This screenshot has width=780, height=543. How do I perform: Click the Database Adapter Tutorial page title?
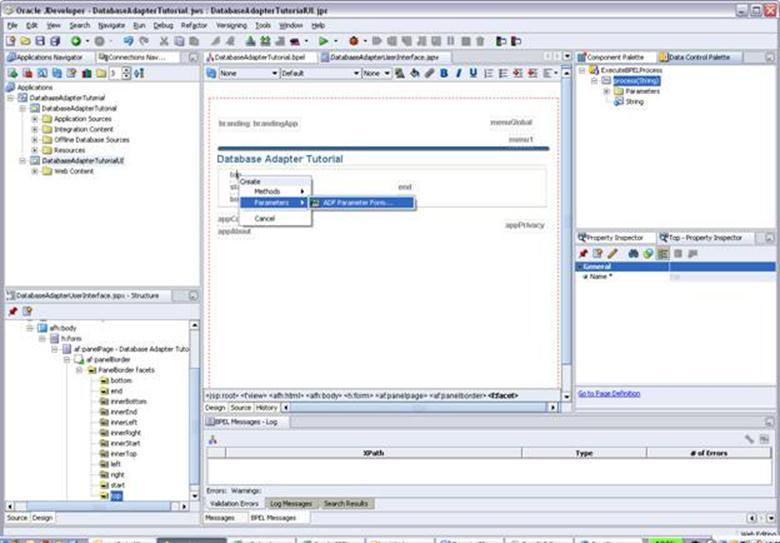click(x=280, y=159)
